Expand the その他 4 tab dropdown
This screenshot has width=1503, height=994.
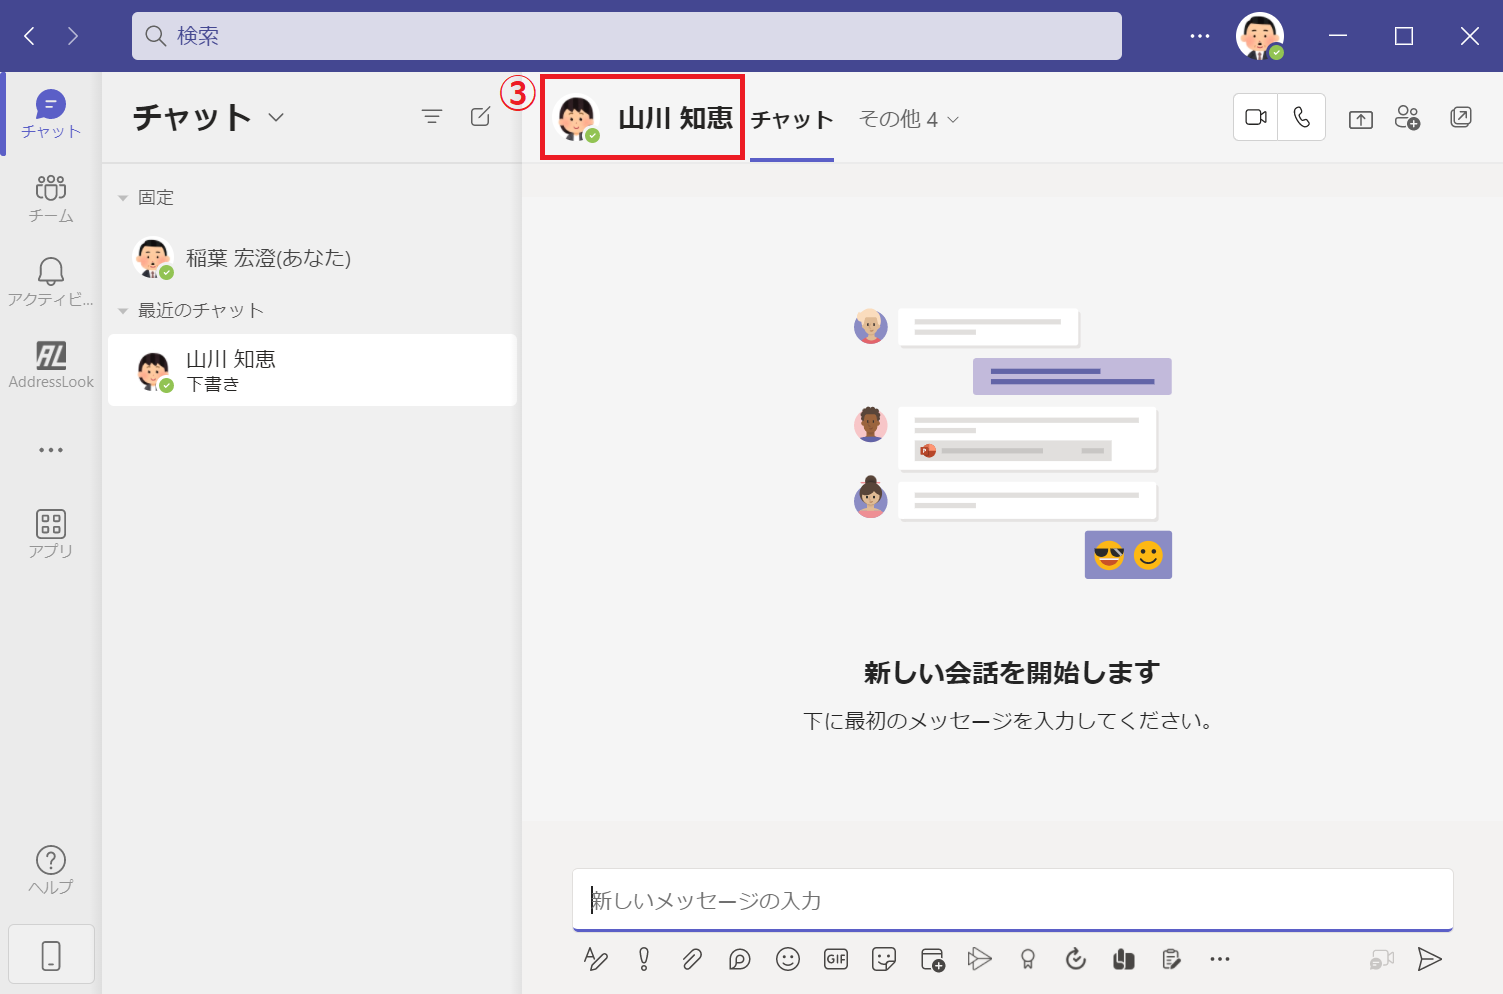pyautogui.click(x=908, y=119)
